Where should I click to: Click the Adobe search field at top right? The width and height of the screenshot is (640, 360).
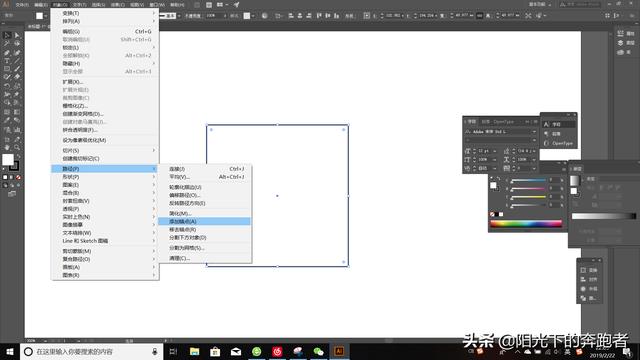tap(580, 4)
